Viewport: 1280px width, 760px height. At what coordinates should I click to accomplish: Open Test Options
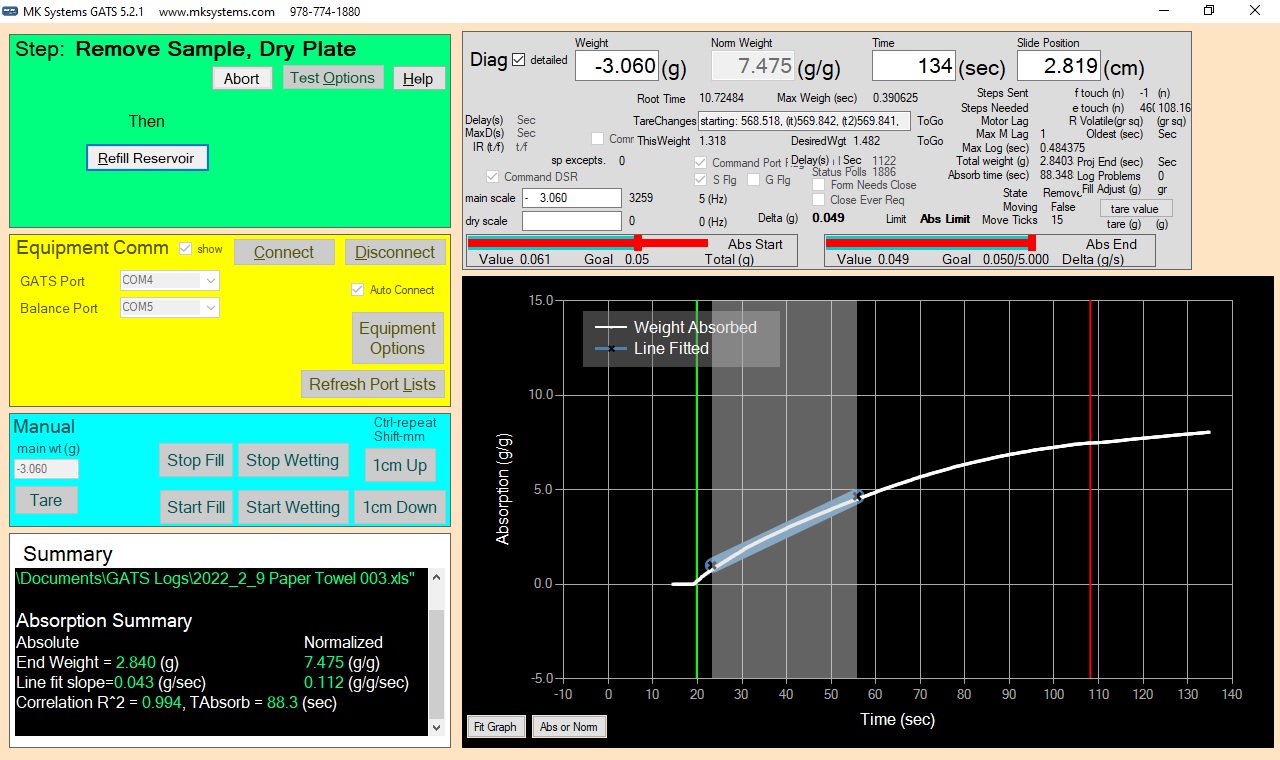(332, 77)
